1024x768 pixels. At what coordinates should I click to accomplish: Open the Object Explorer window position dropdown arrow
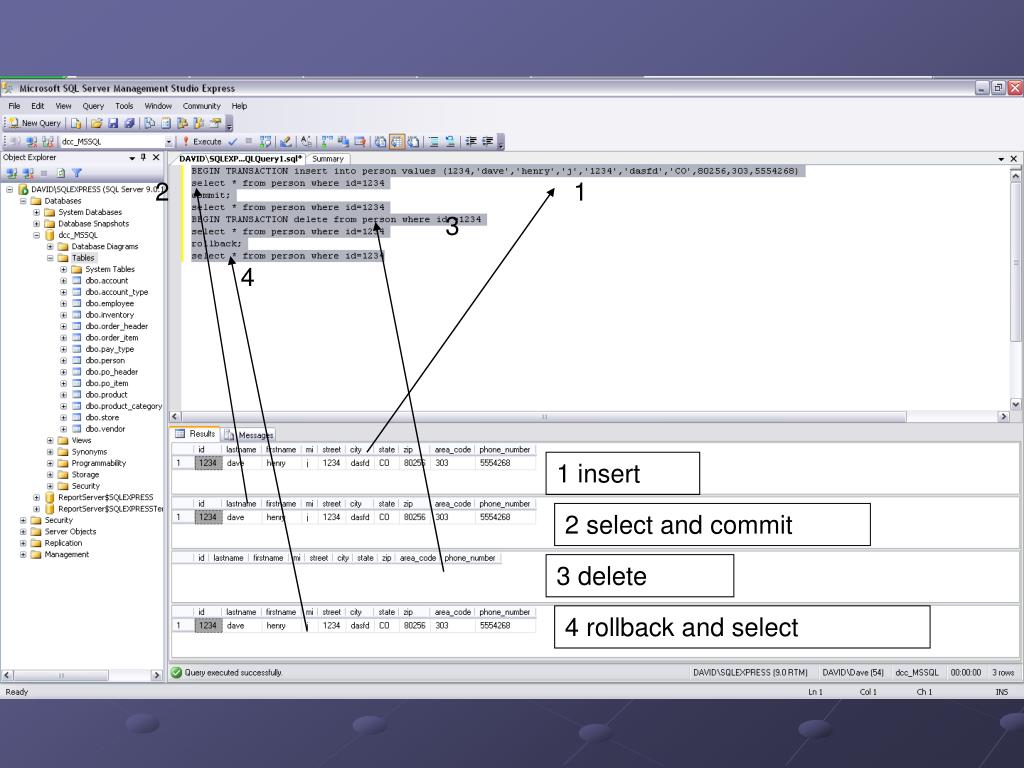point(132,157)
